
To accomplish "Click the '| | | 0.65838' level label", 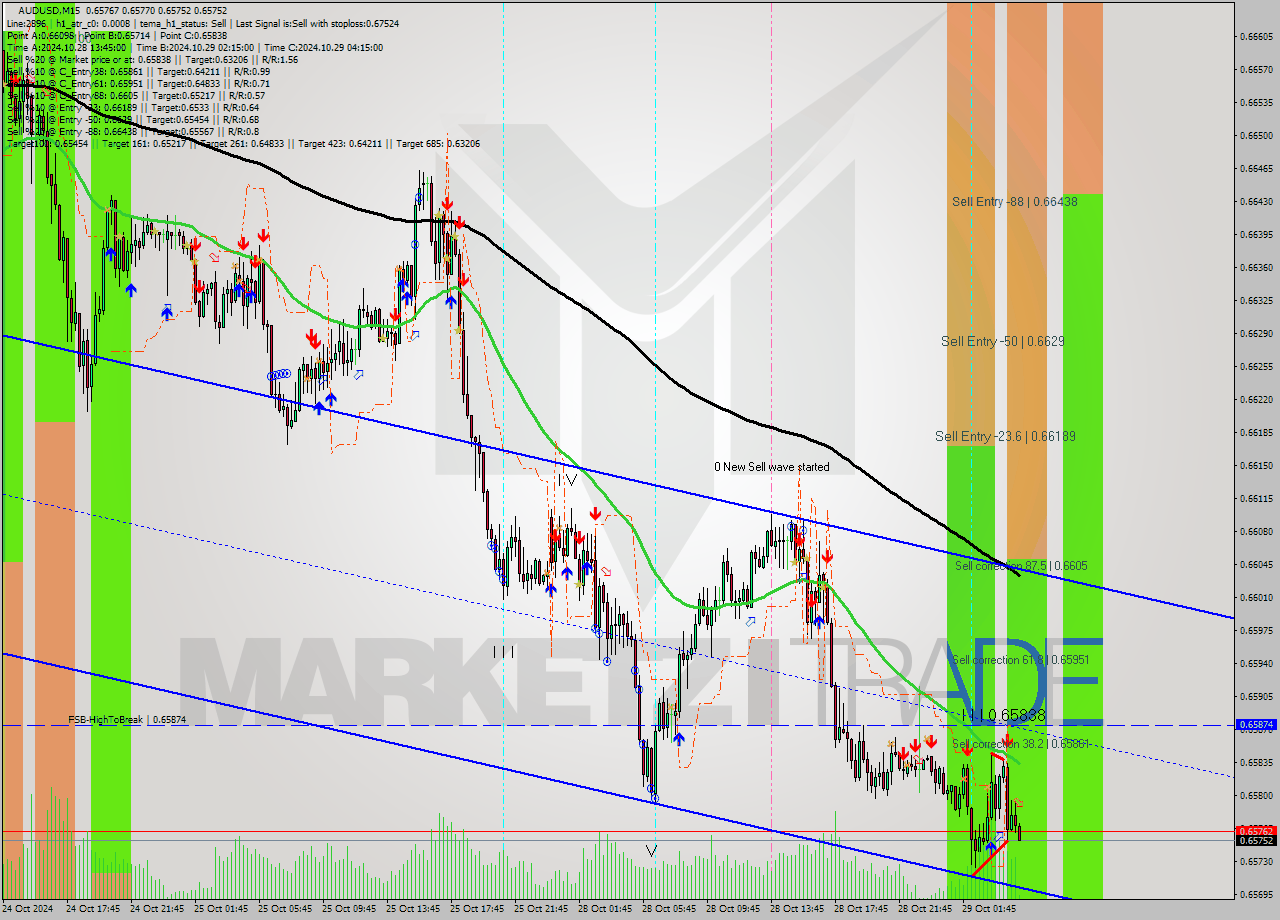I will pos(1002,715).
